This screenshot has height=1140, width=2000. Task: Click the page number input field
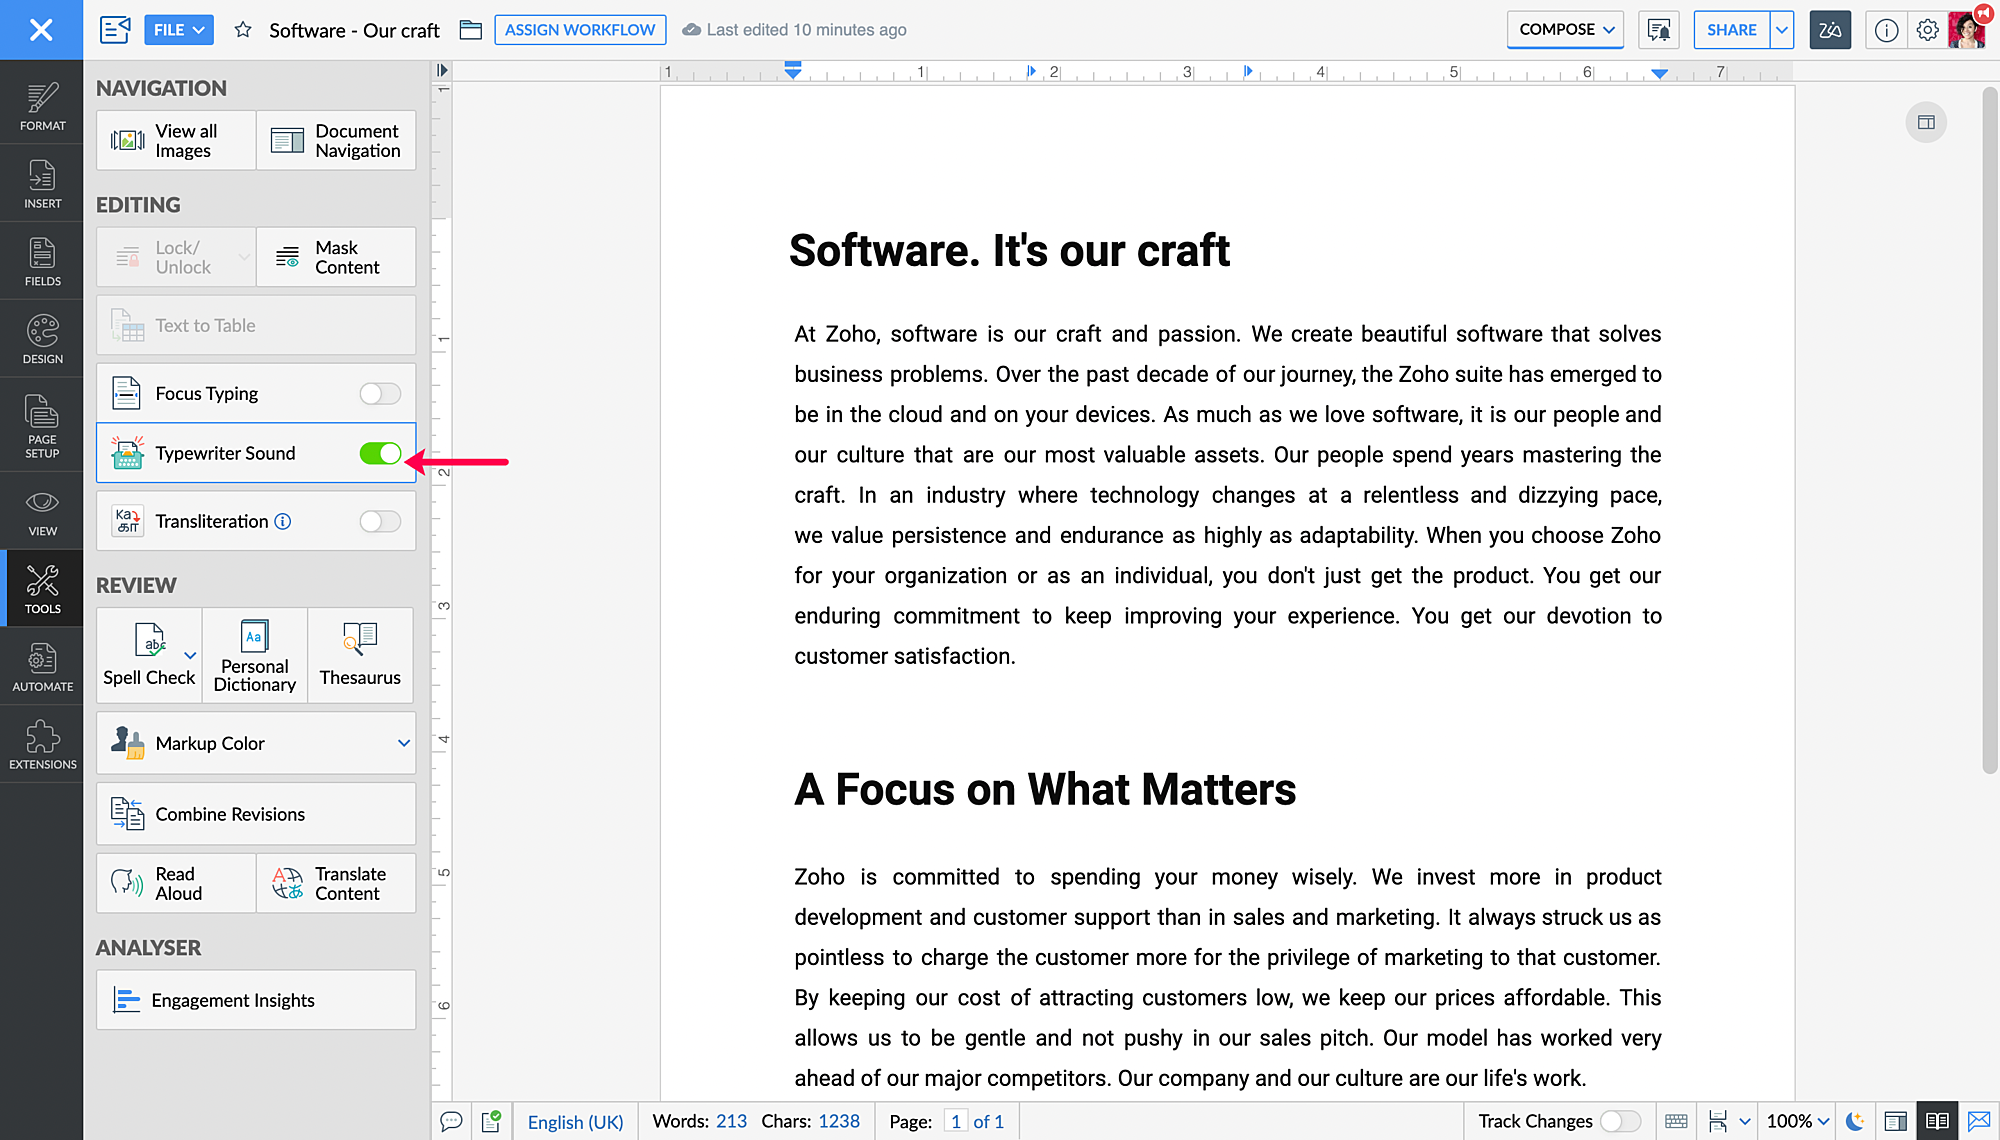(x=955, y=1121)
